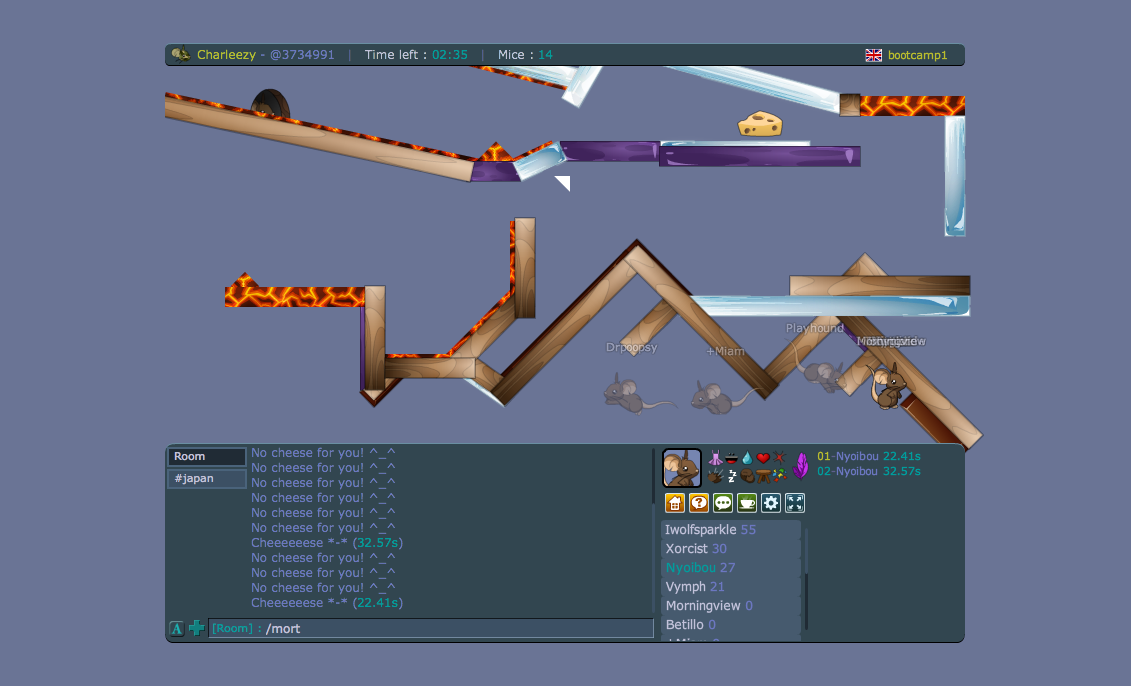Select Iwolfsparkle in the player list
The width and height of the screenshot is (1131, 686).
click(x=731, y=529)
